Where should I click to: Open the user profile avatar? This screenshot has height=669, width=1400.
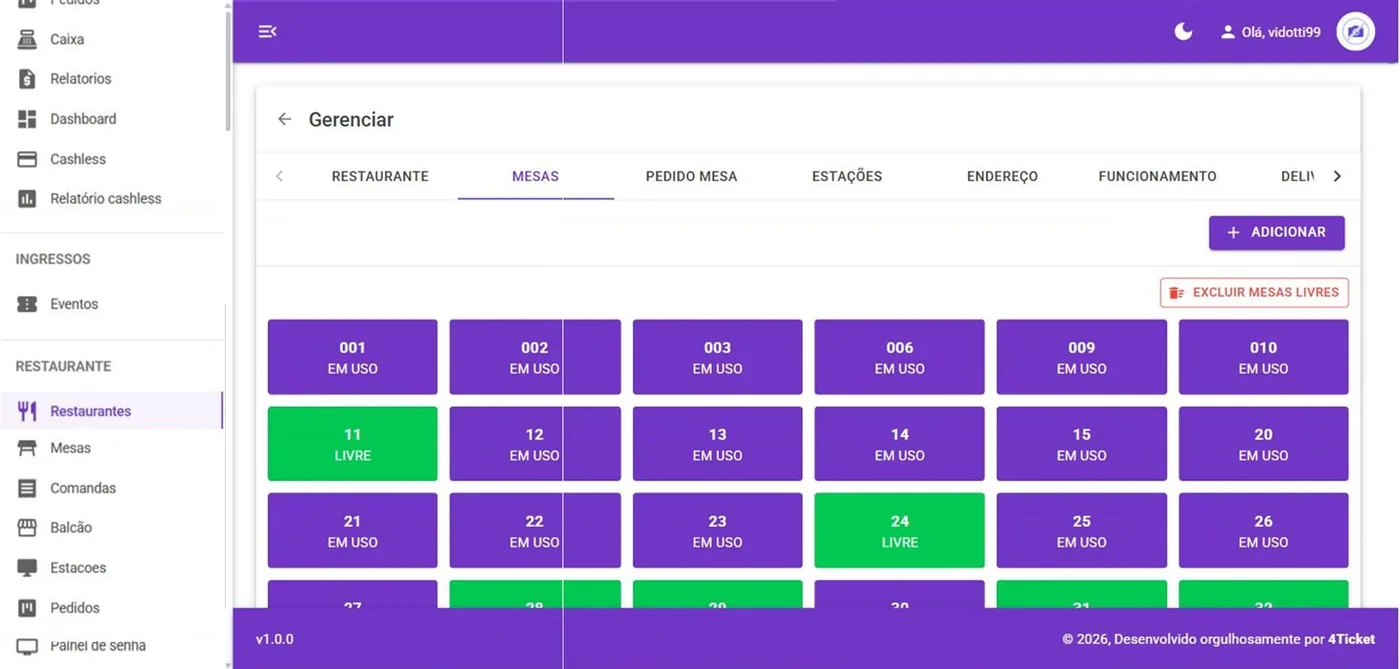pyautogui.click(x=1355, y=32)
